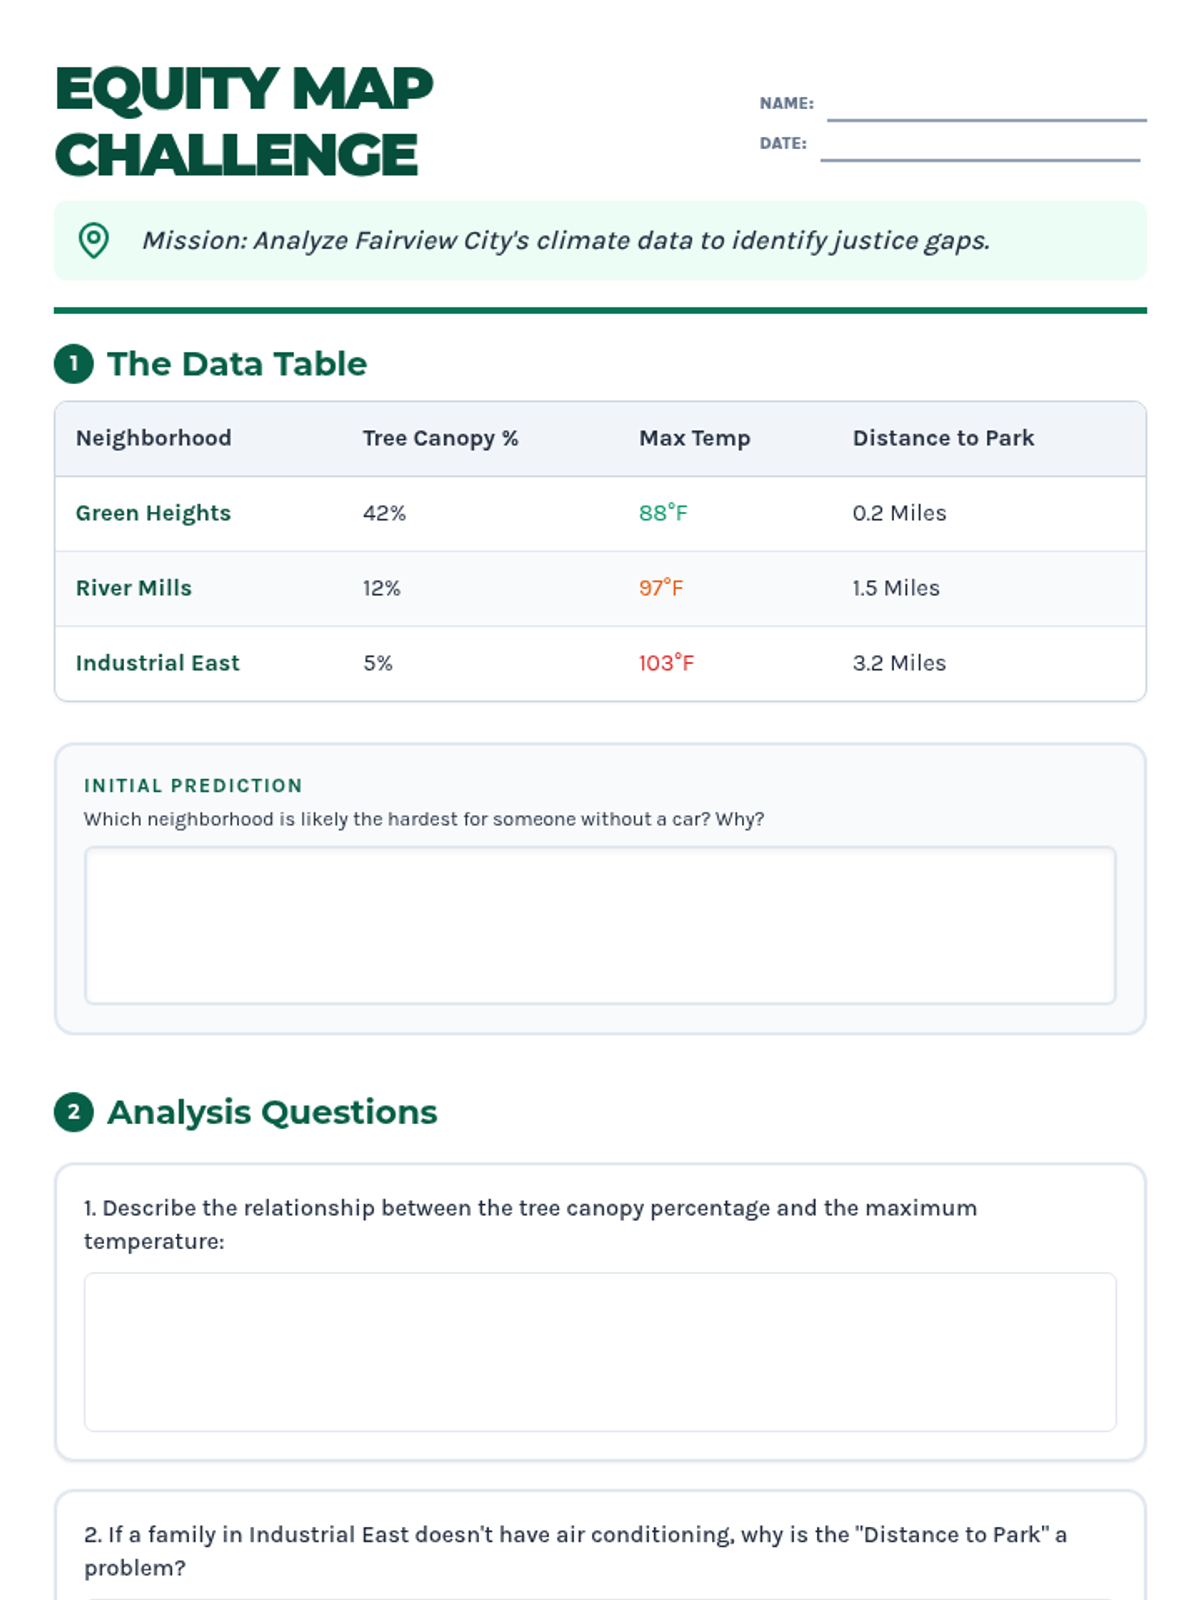The height and width of the screenshot is (1600, 1200).
Task: Click the question 1 answer box
Action: point(600,1351)
